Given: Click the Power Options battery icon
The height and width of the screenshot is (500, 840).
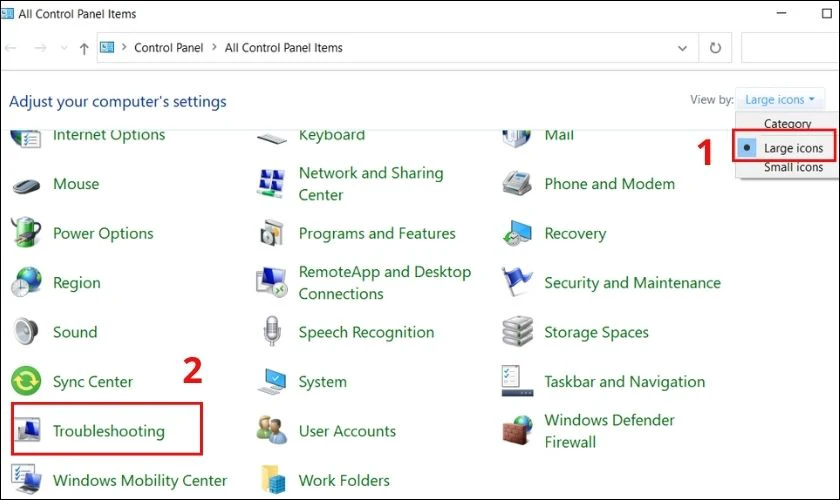Looking at the screenshot, I should tap(26, 232).
